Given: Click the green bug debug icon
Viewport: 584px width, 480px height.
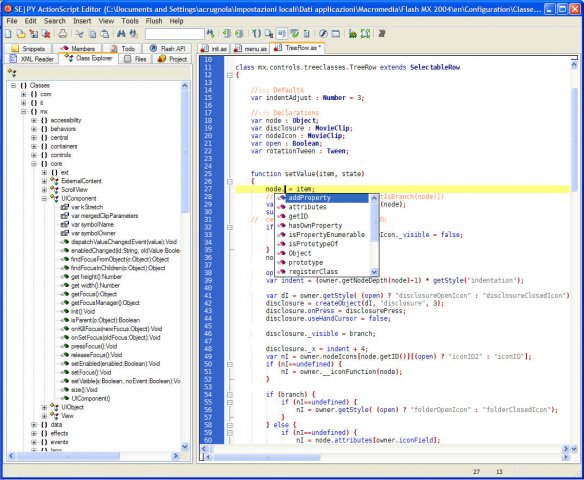Looking at the screenshot, I should pos(352,34).
